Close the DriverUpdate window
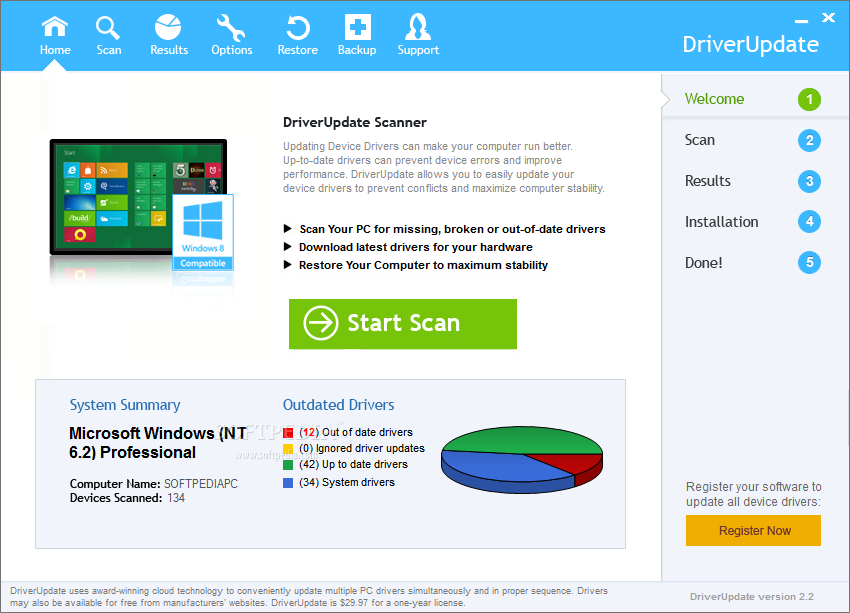850x613 pixels. [828, 18]
